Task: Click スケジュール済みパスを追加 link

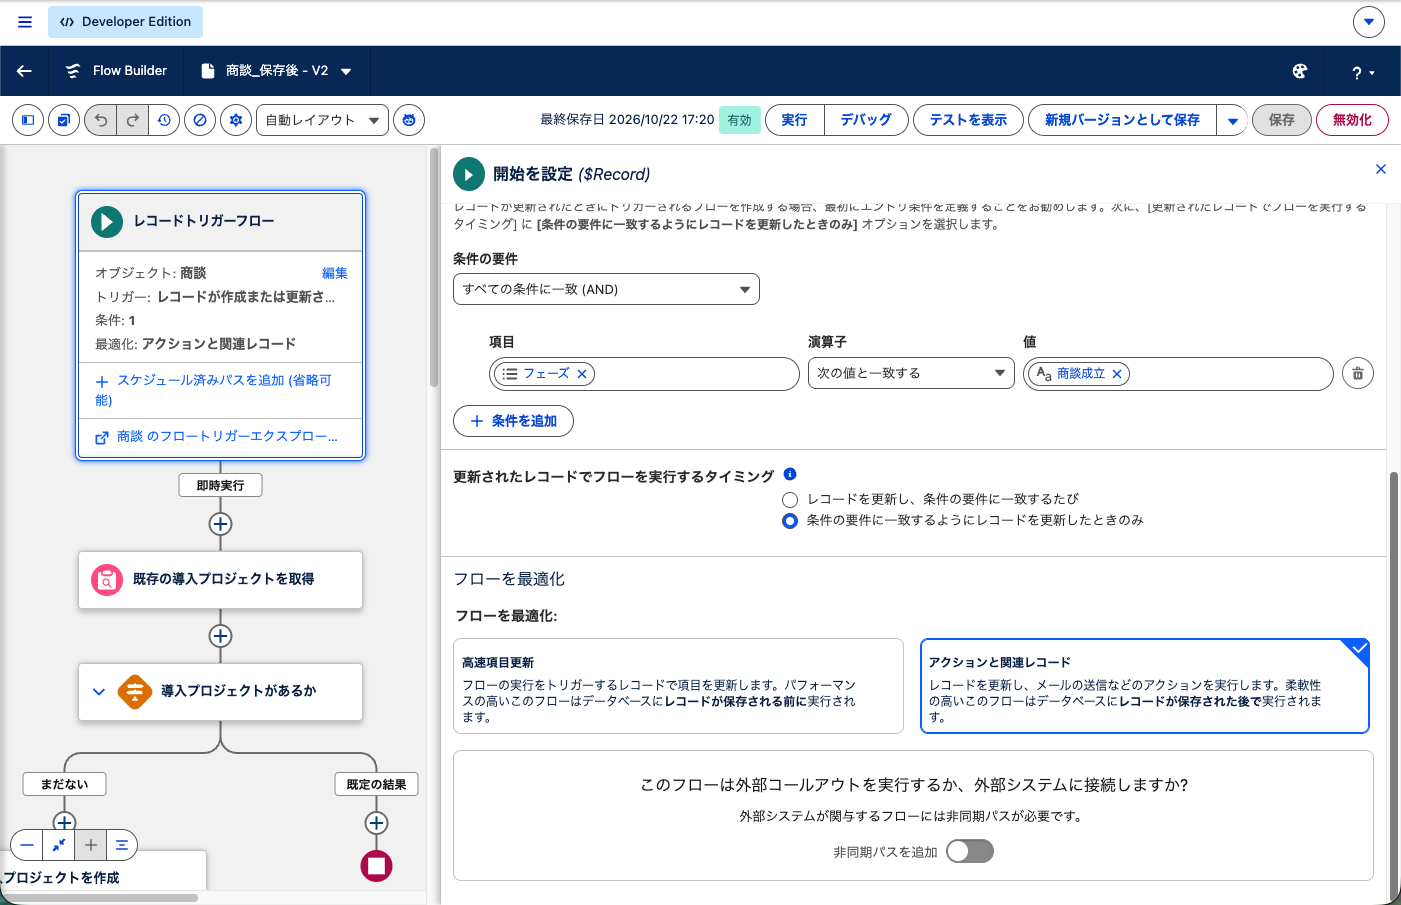Action: [214, 390]
